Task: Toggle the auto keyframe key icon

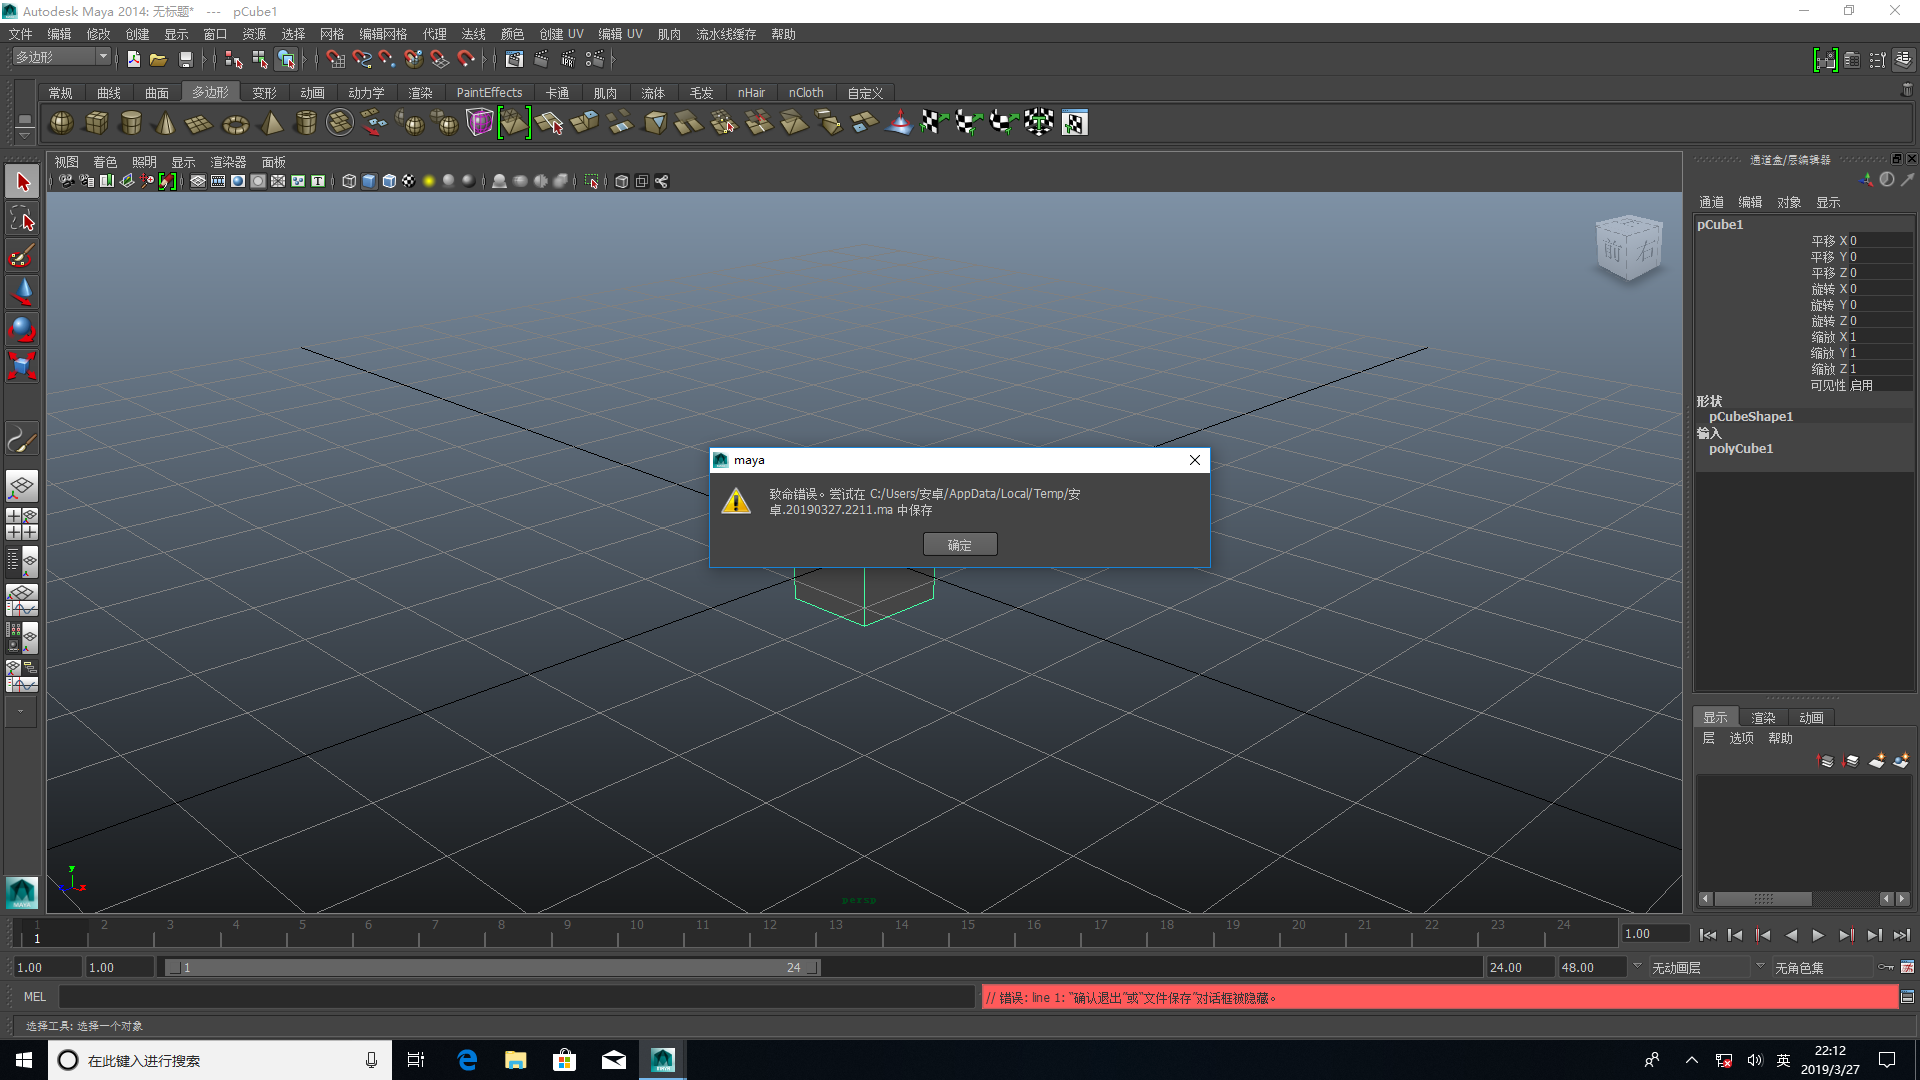Action: (x=1886, y=967)
